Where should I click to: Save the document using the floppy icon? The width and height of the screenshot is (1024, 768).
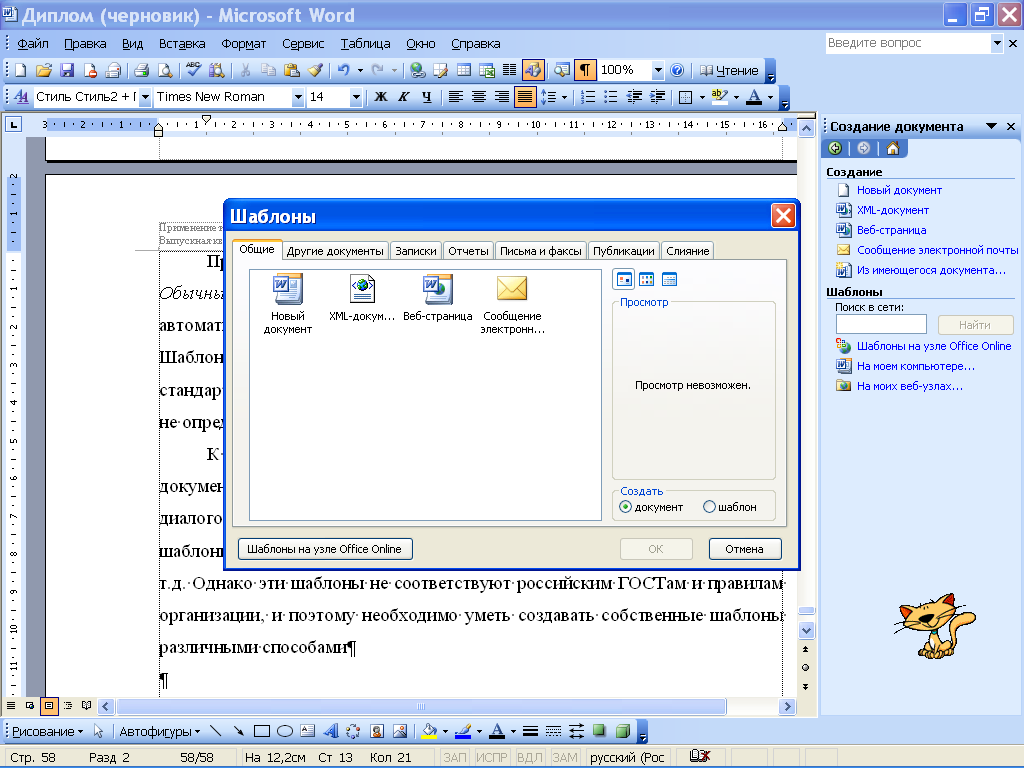[67, 70]
